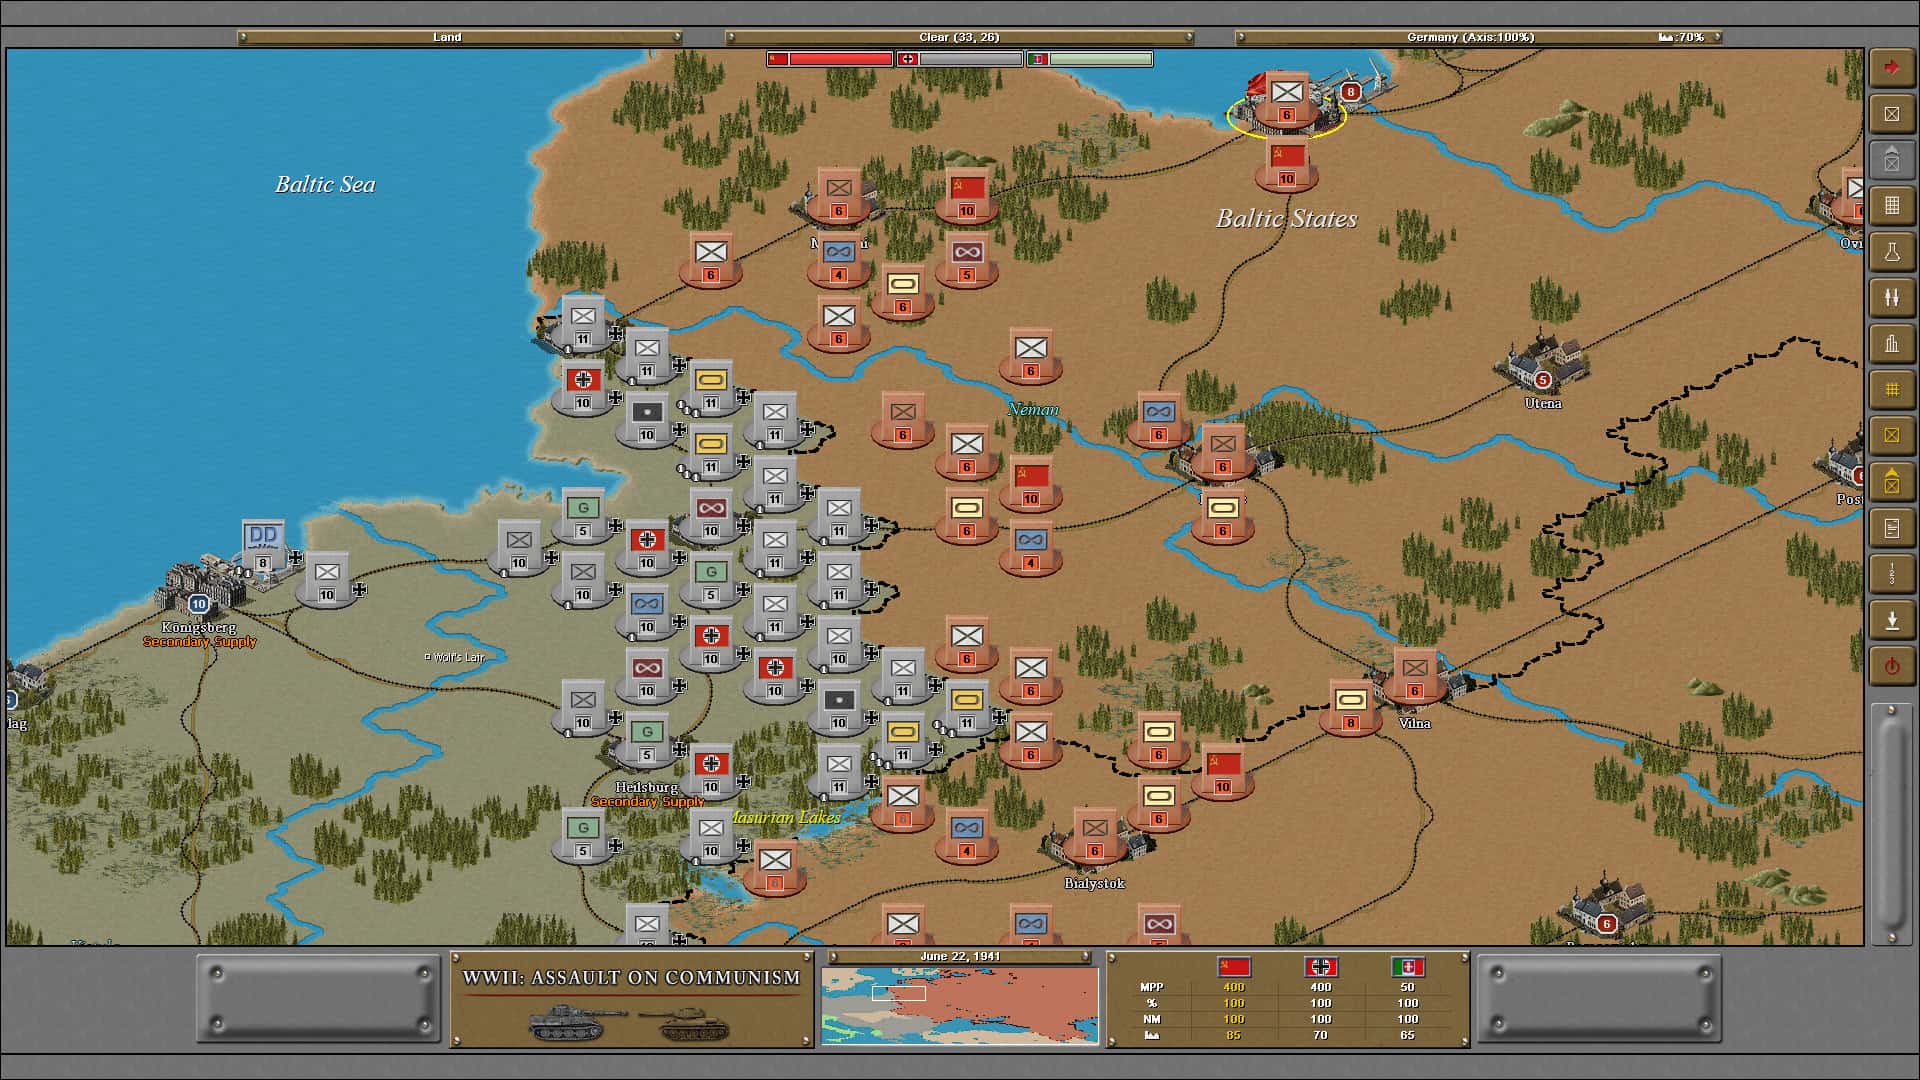This screenshot has height=1080, width=1920.
Task: Click the German grey morale bar at top
Action: tap(960, 59)
